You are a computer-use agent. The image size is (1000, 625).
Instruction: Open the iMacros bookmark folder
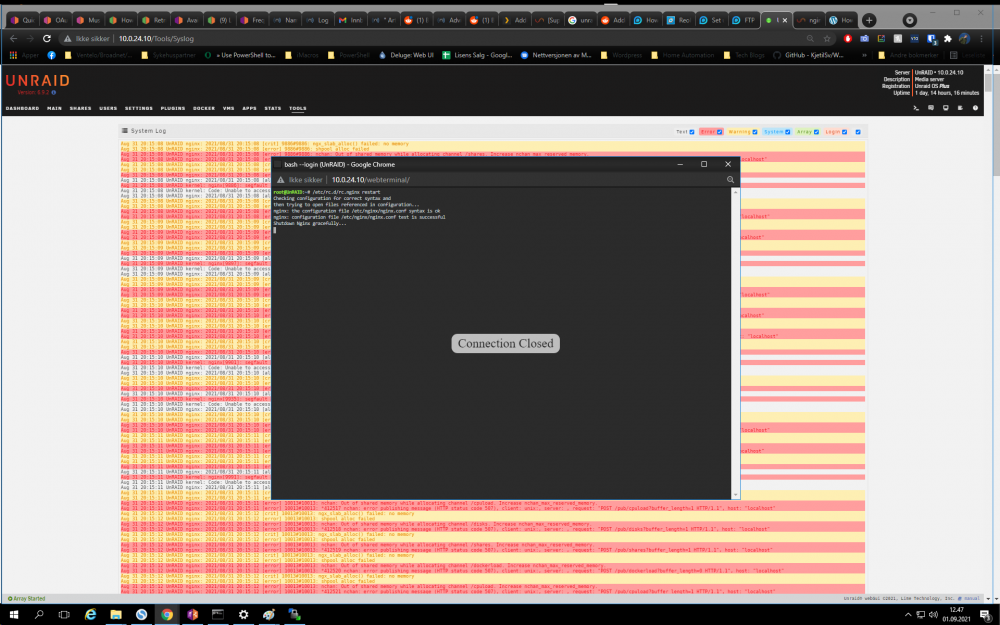pyautogui.click(x=302, y=55)
